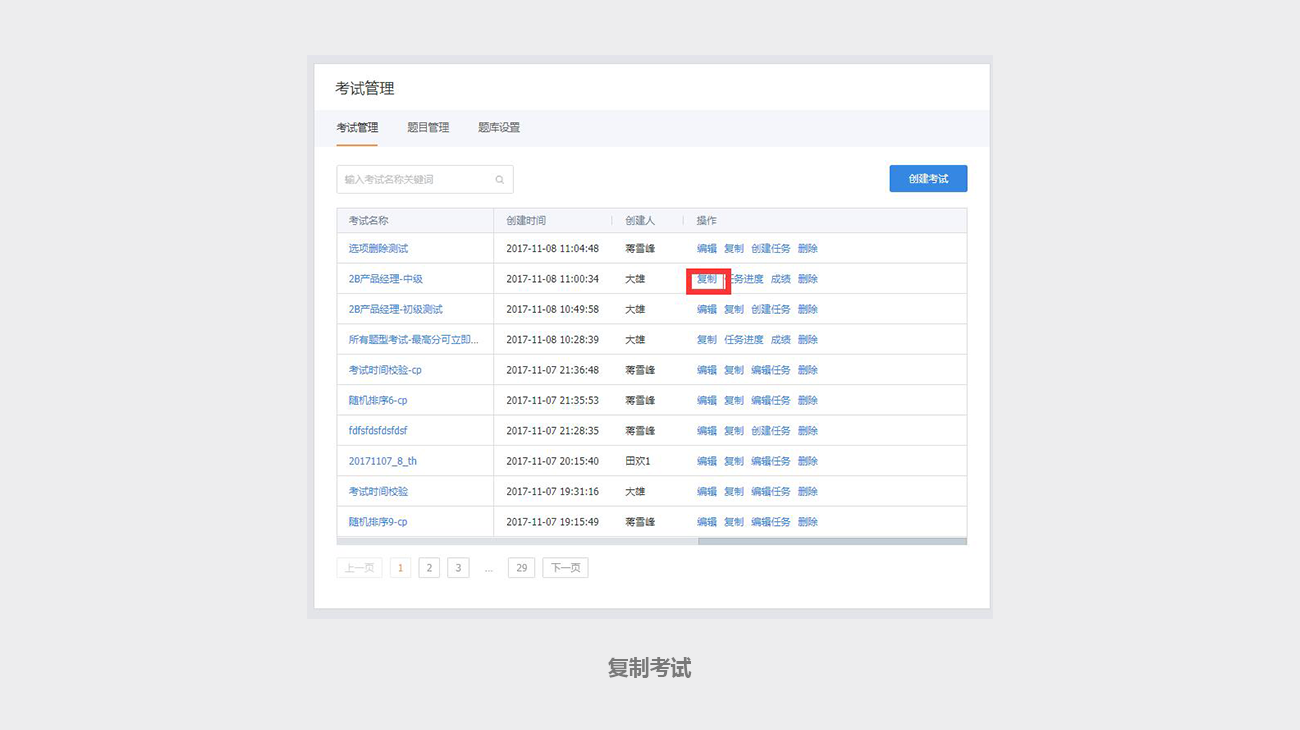The height and width of the screenshot is (730, 1300).
Task: Click 编辑任务 for 20171107_8_th
Action: pos(771,462)
